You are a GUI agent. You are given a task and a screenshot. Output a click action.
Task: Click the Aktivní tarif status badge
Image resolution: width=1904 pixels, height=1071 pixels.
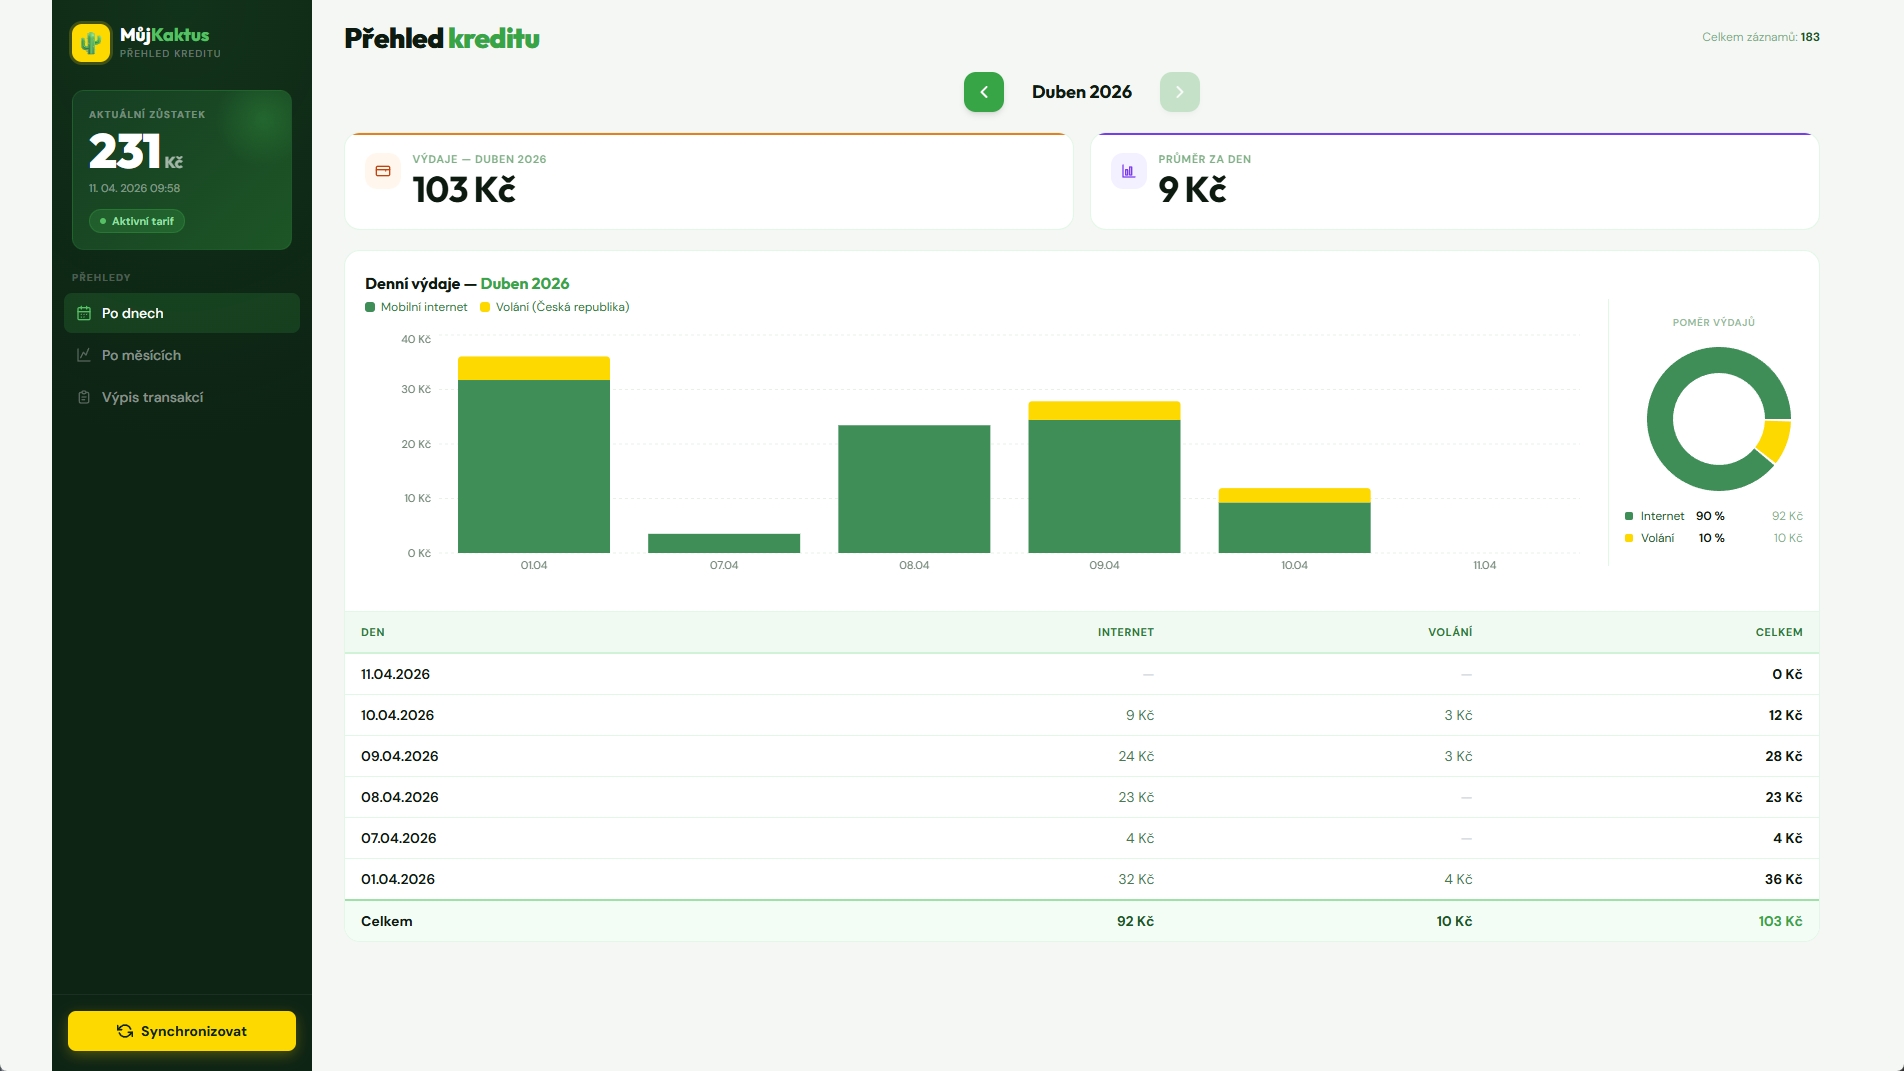click(x=137, y=221)
